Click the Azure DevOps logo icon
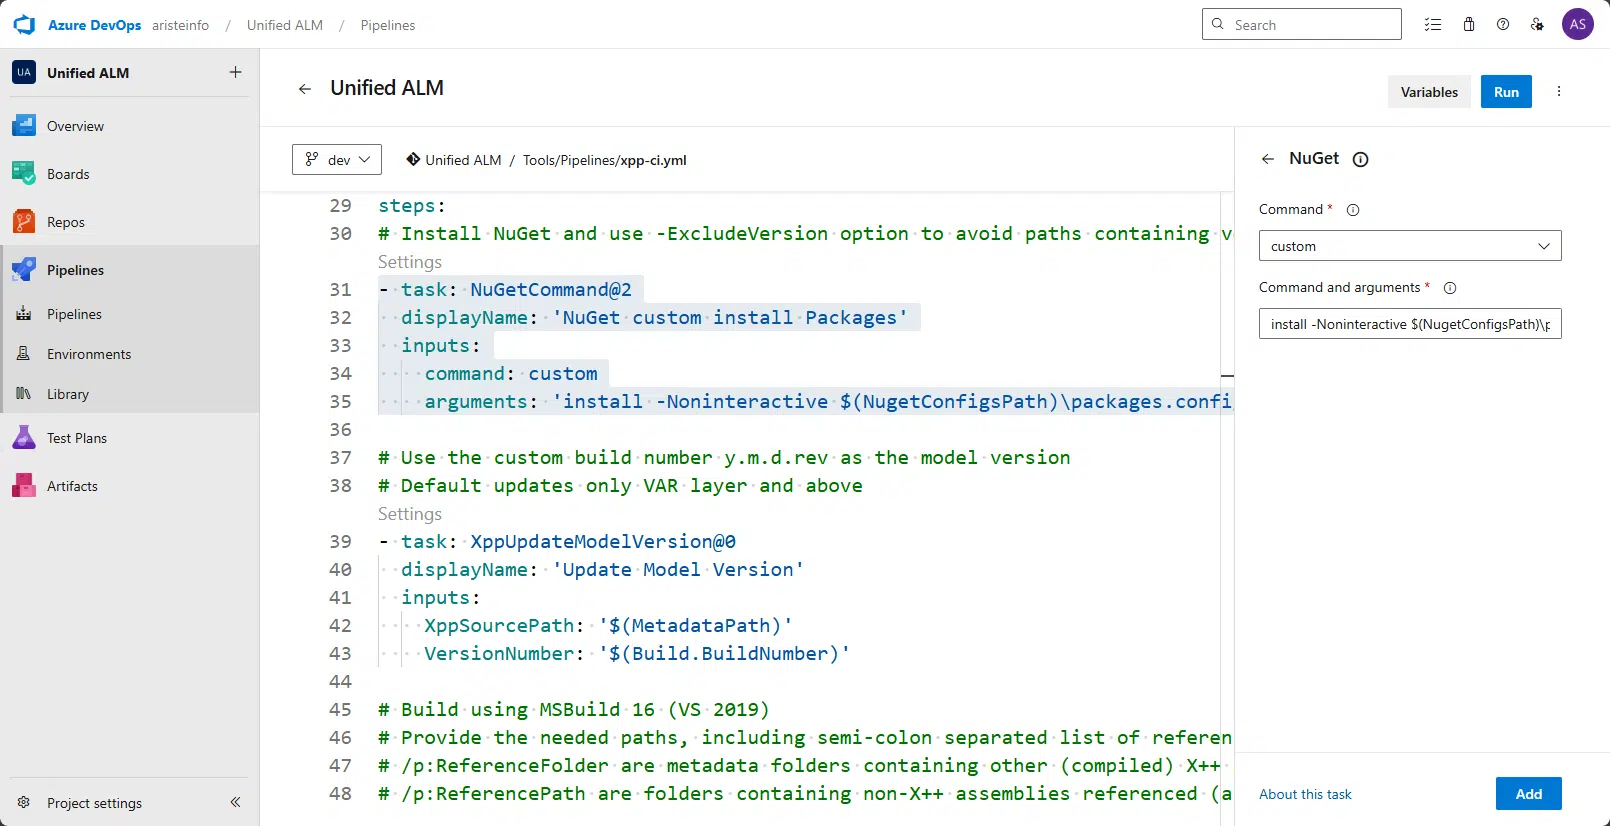The image size is (1610, 826). coord(24,25)
